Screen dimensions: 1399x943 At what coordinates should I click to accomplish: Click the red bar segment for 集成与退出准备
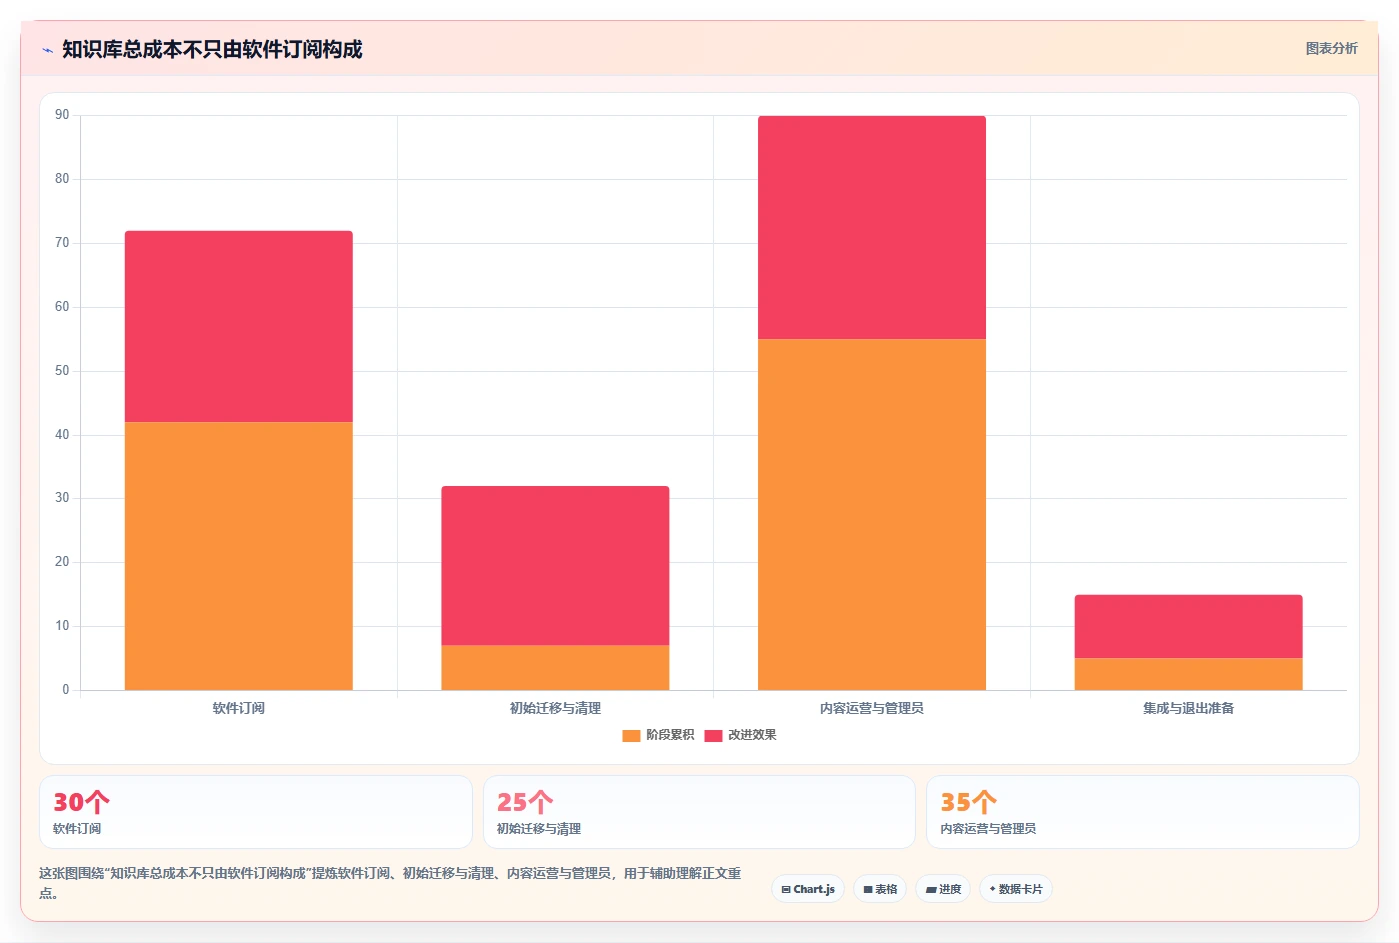coord(1188,626)
